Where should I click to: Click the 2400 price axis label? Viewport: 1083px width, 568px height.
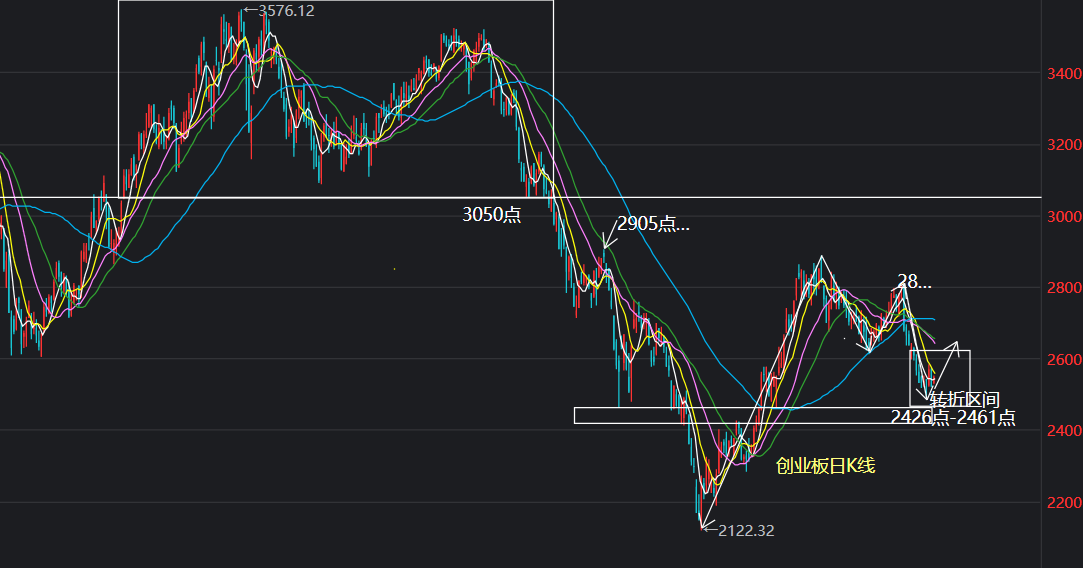click(1064, 430)
